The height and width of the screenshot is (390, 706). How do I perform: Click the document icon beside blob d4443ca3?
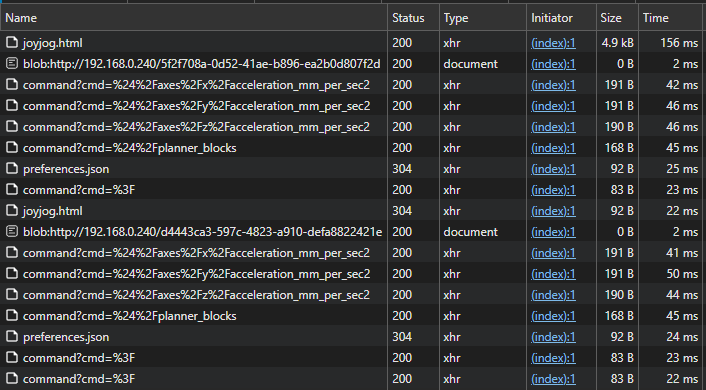[12, 231]
